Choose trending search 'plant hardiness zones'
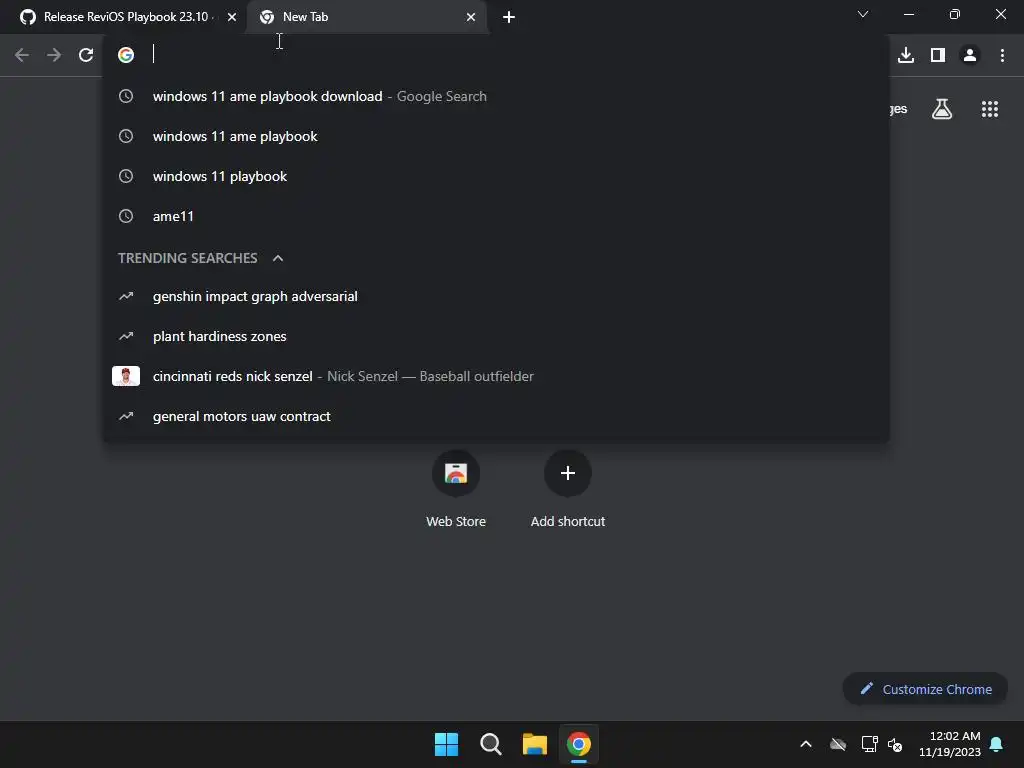1024x768 pixels. click(496, 336)
